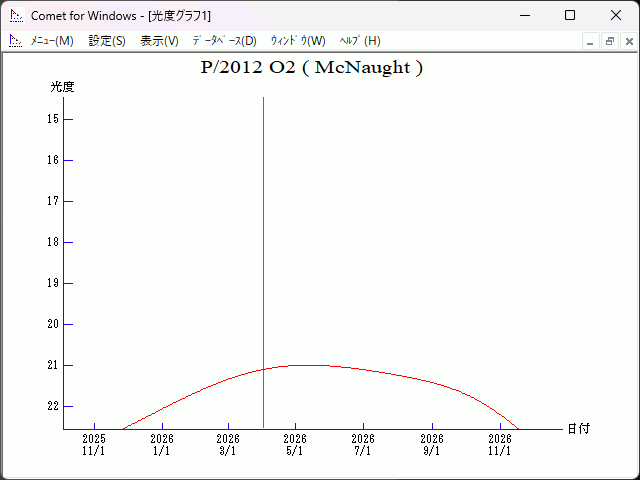Click the magnitude 21 tick label

point(53,365)
